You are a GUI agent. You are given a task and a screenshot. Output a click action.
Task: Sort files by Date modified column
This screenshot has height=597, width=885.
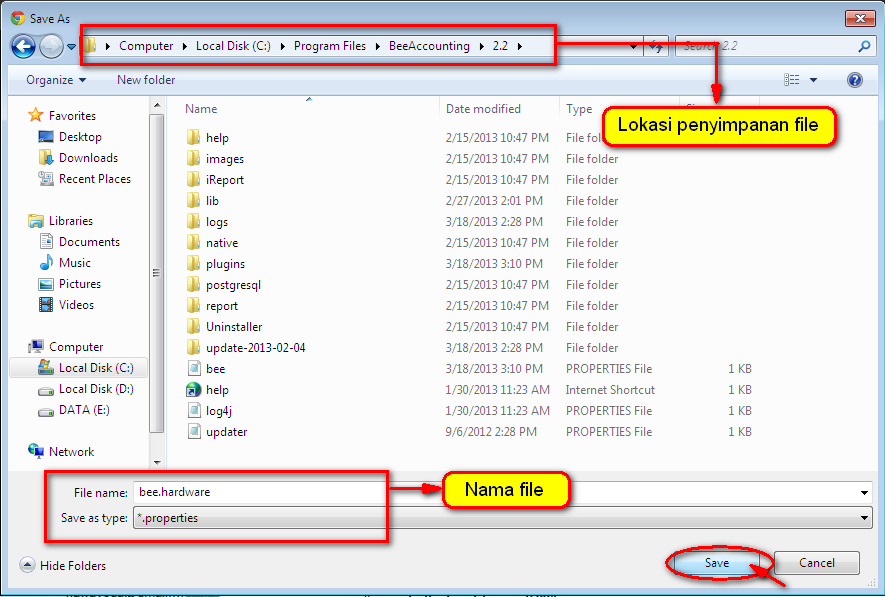pyautogui.click(x=483, y=109)
